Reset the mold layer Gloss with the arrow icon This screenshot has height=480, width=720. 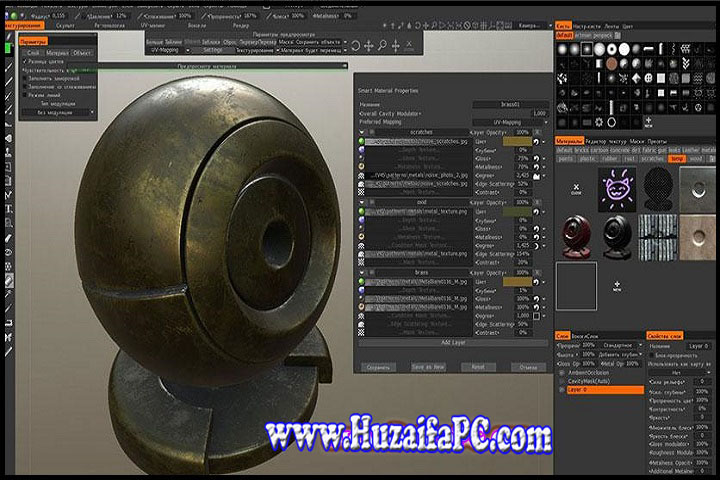tap(536, 229)
